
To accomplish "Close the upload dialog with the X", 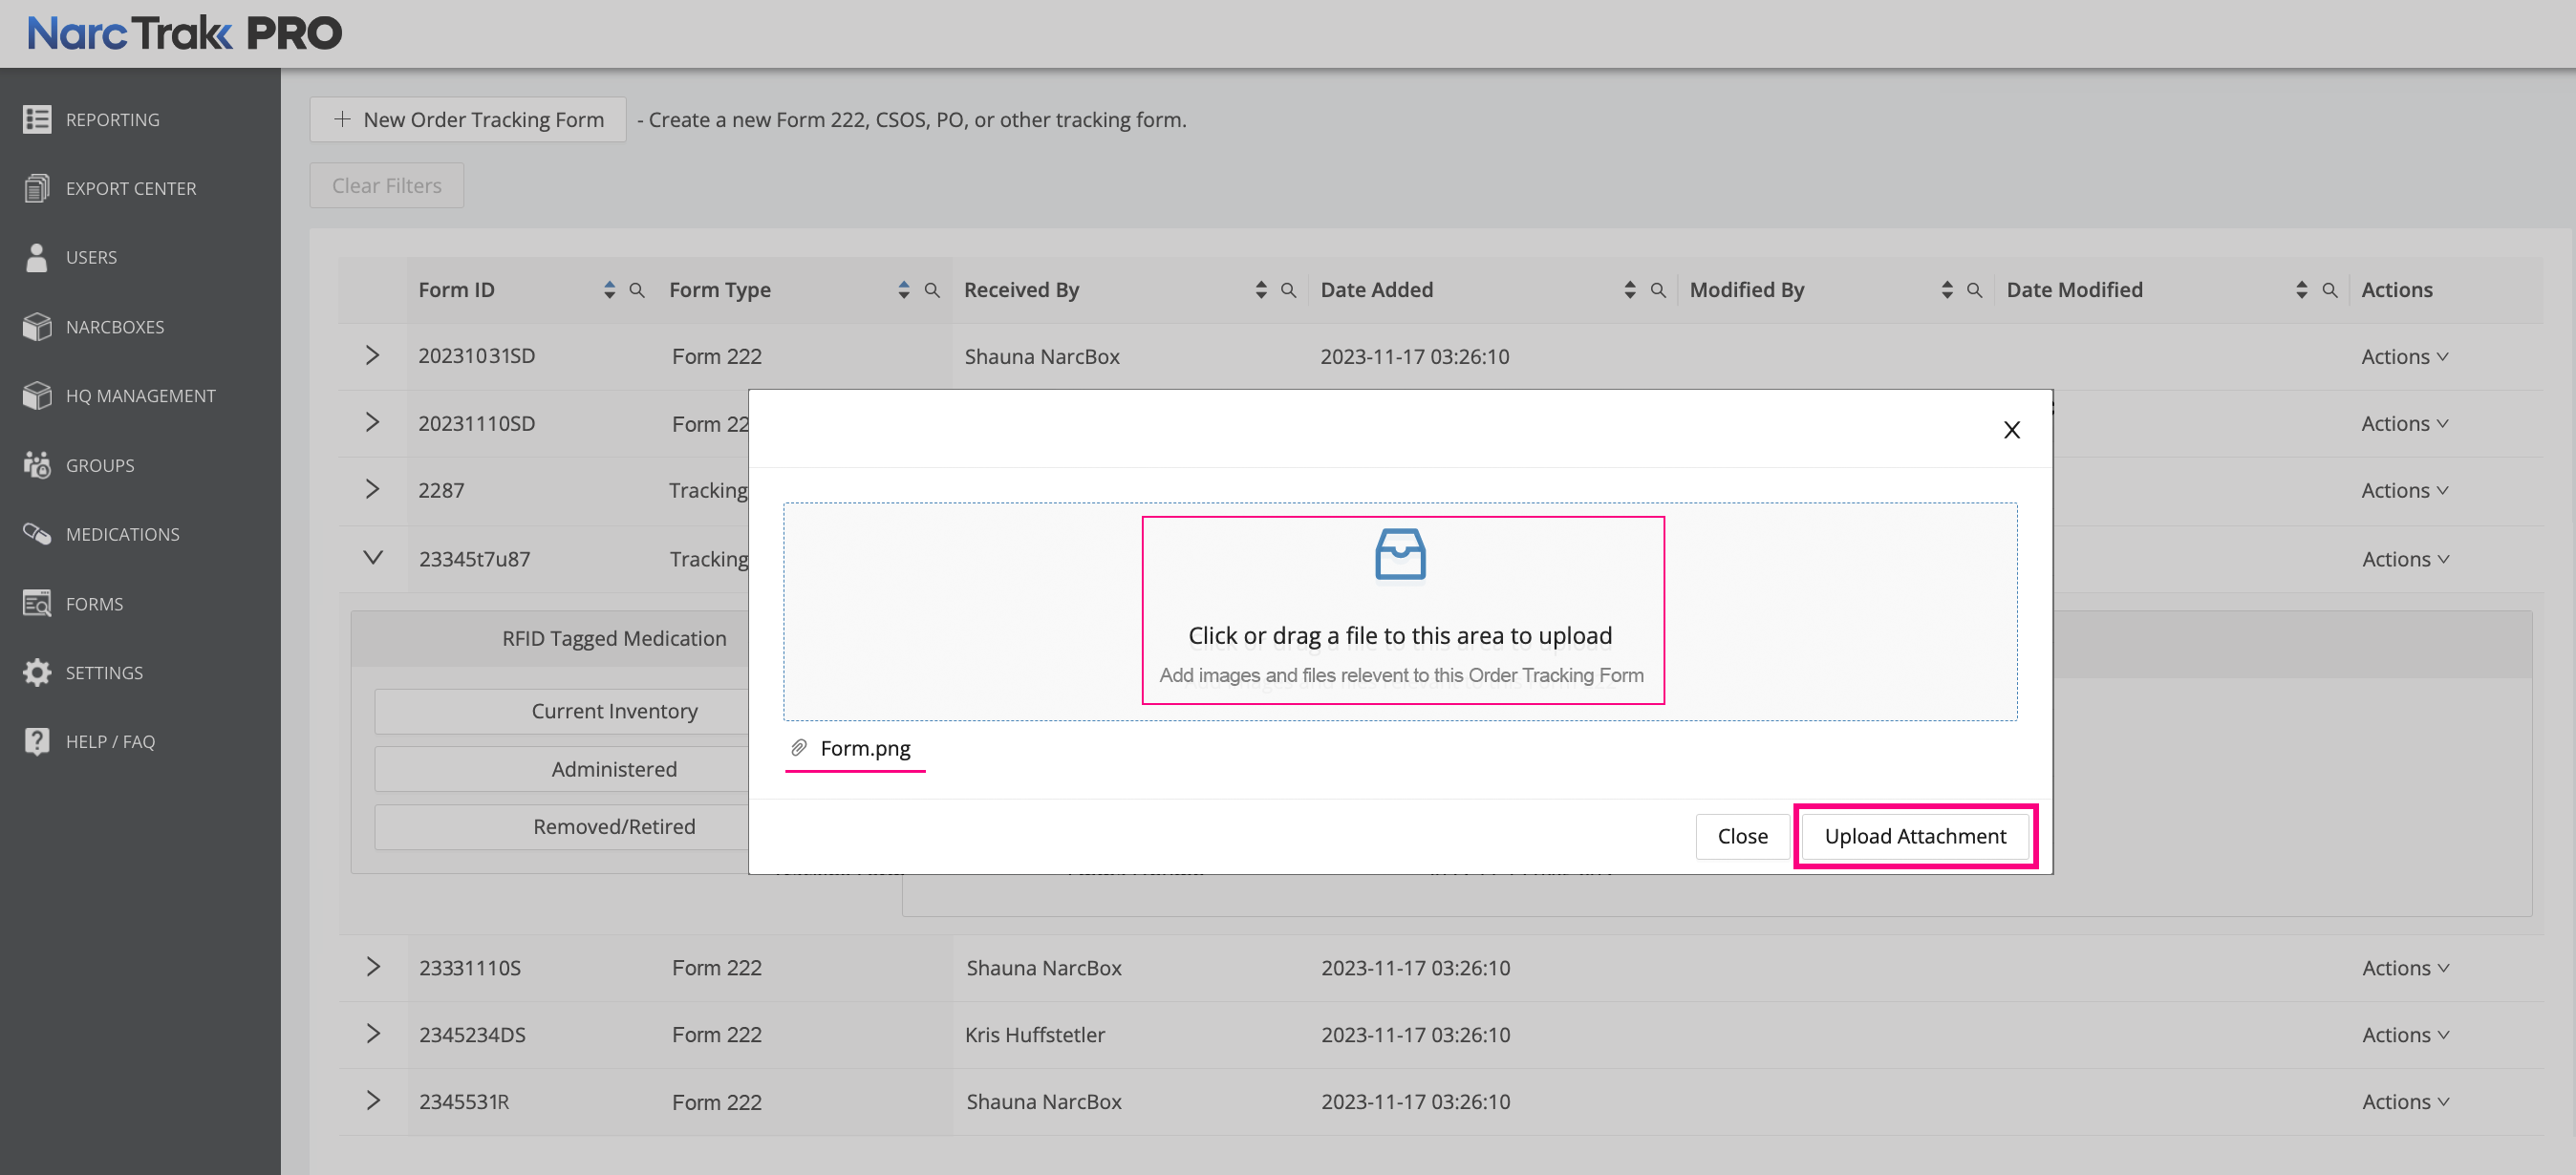I will (x=2011, y=430).
